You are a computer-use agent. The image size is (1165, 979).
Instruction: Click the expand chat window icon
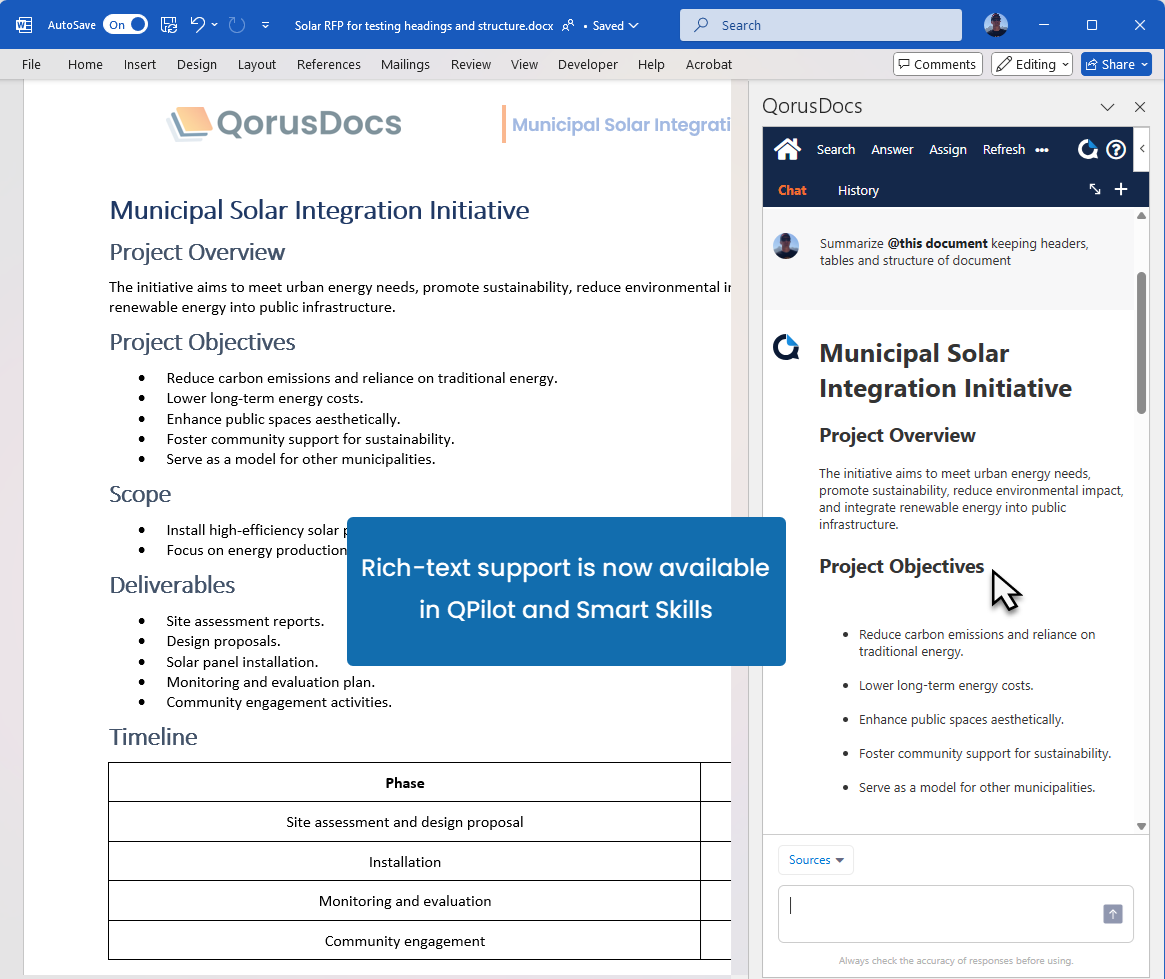click(x=1094, y=189)
